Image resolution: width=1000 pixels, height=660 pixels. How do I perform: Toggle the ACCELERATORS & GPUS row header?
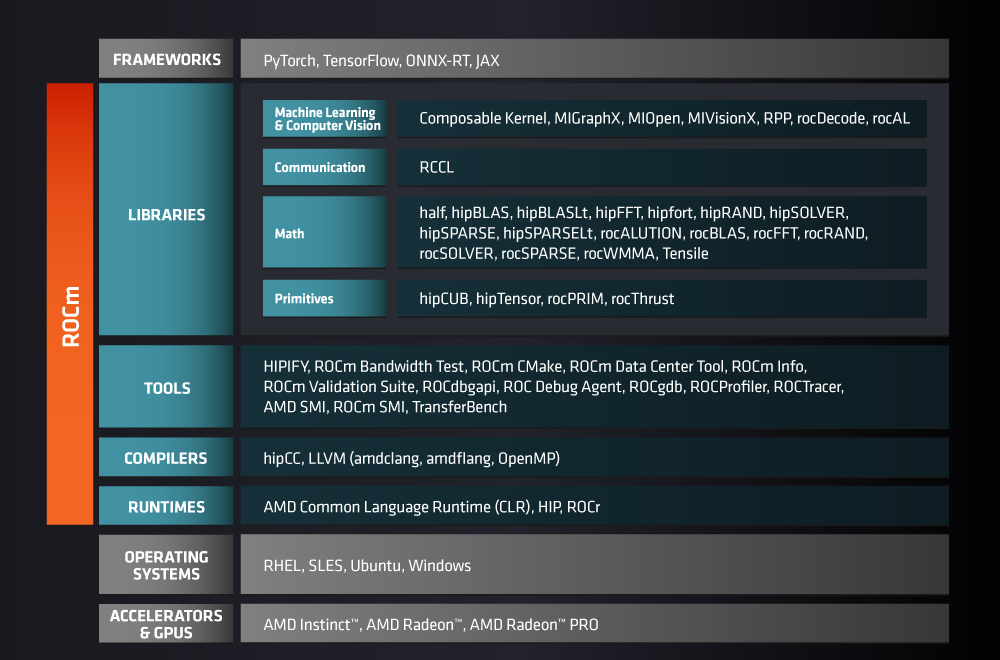point(165,622)
